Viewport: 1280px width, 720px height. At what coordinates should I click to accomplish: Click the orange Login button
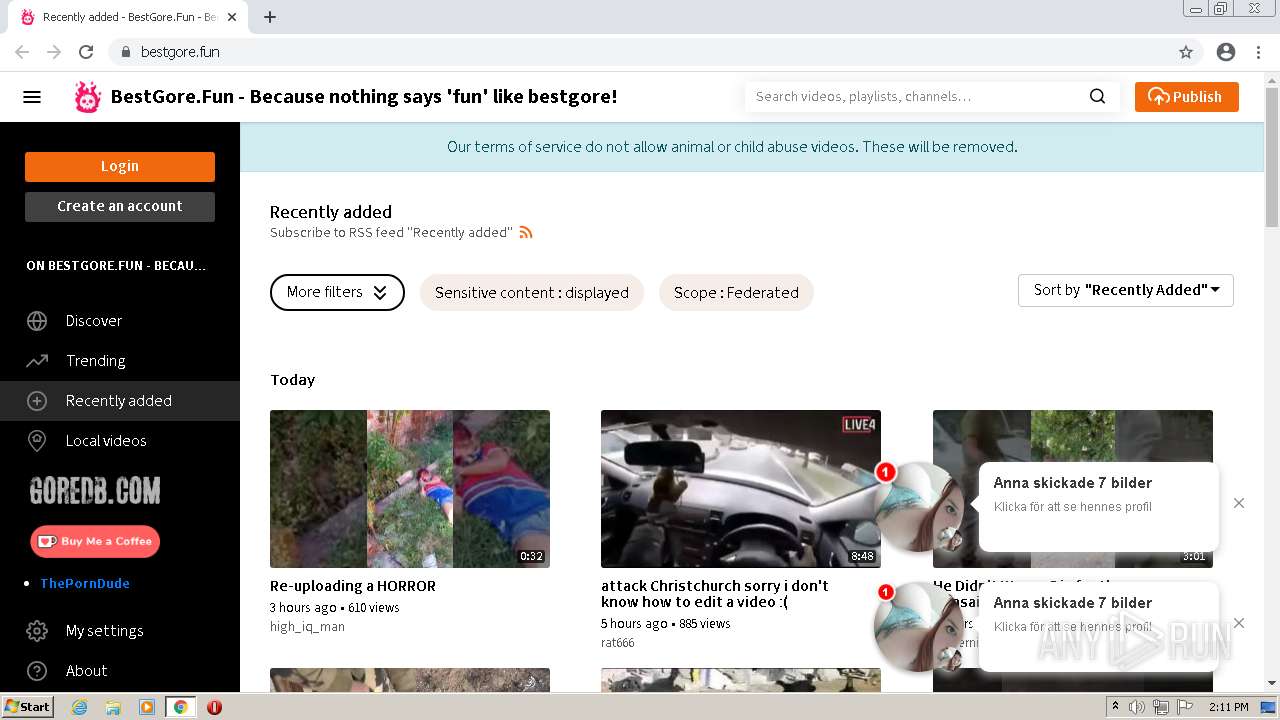click(120, 167)
